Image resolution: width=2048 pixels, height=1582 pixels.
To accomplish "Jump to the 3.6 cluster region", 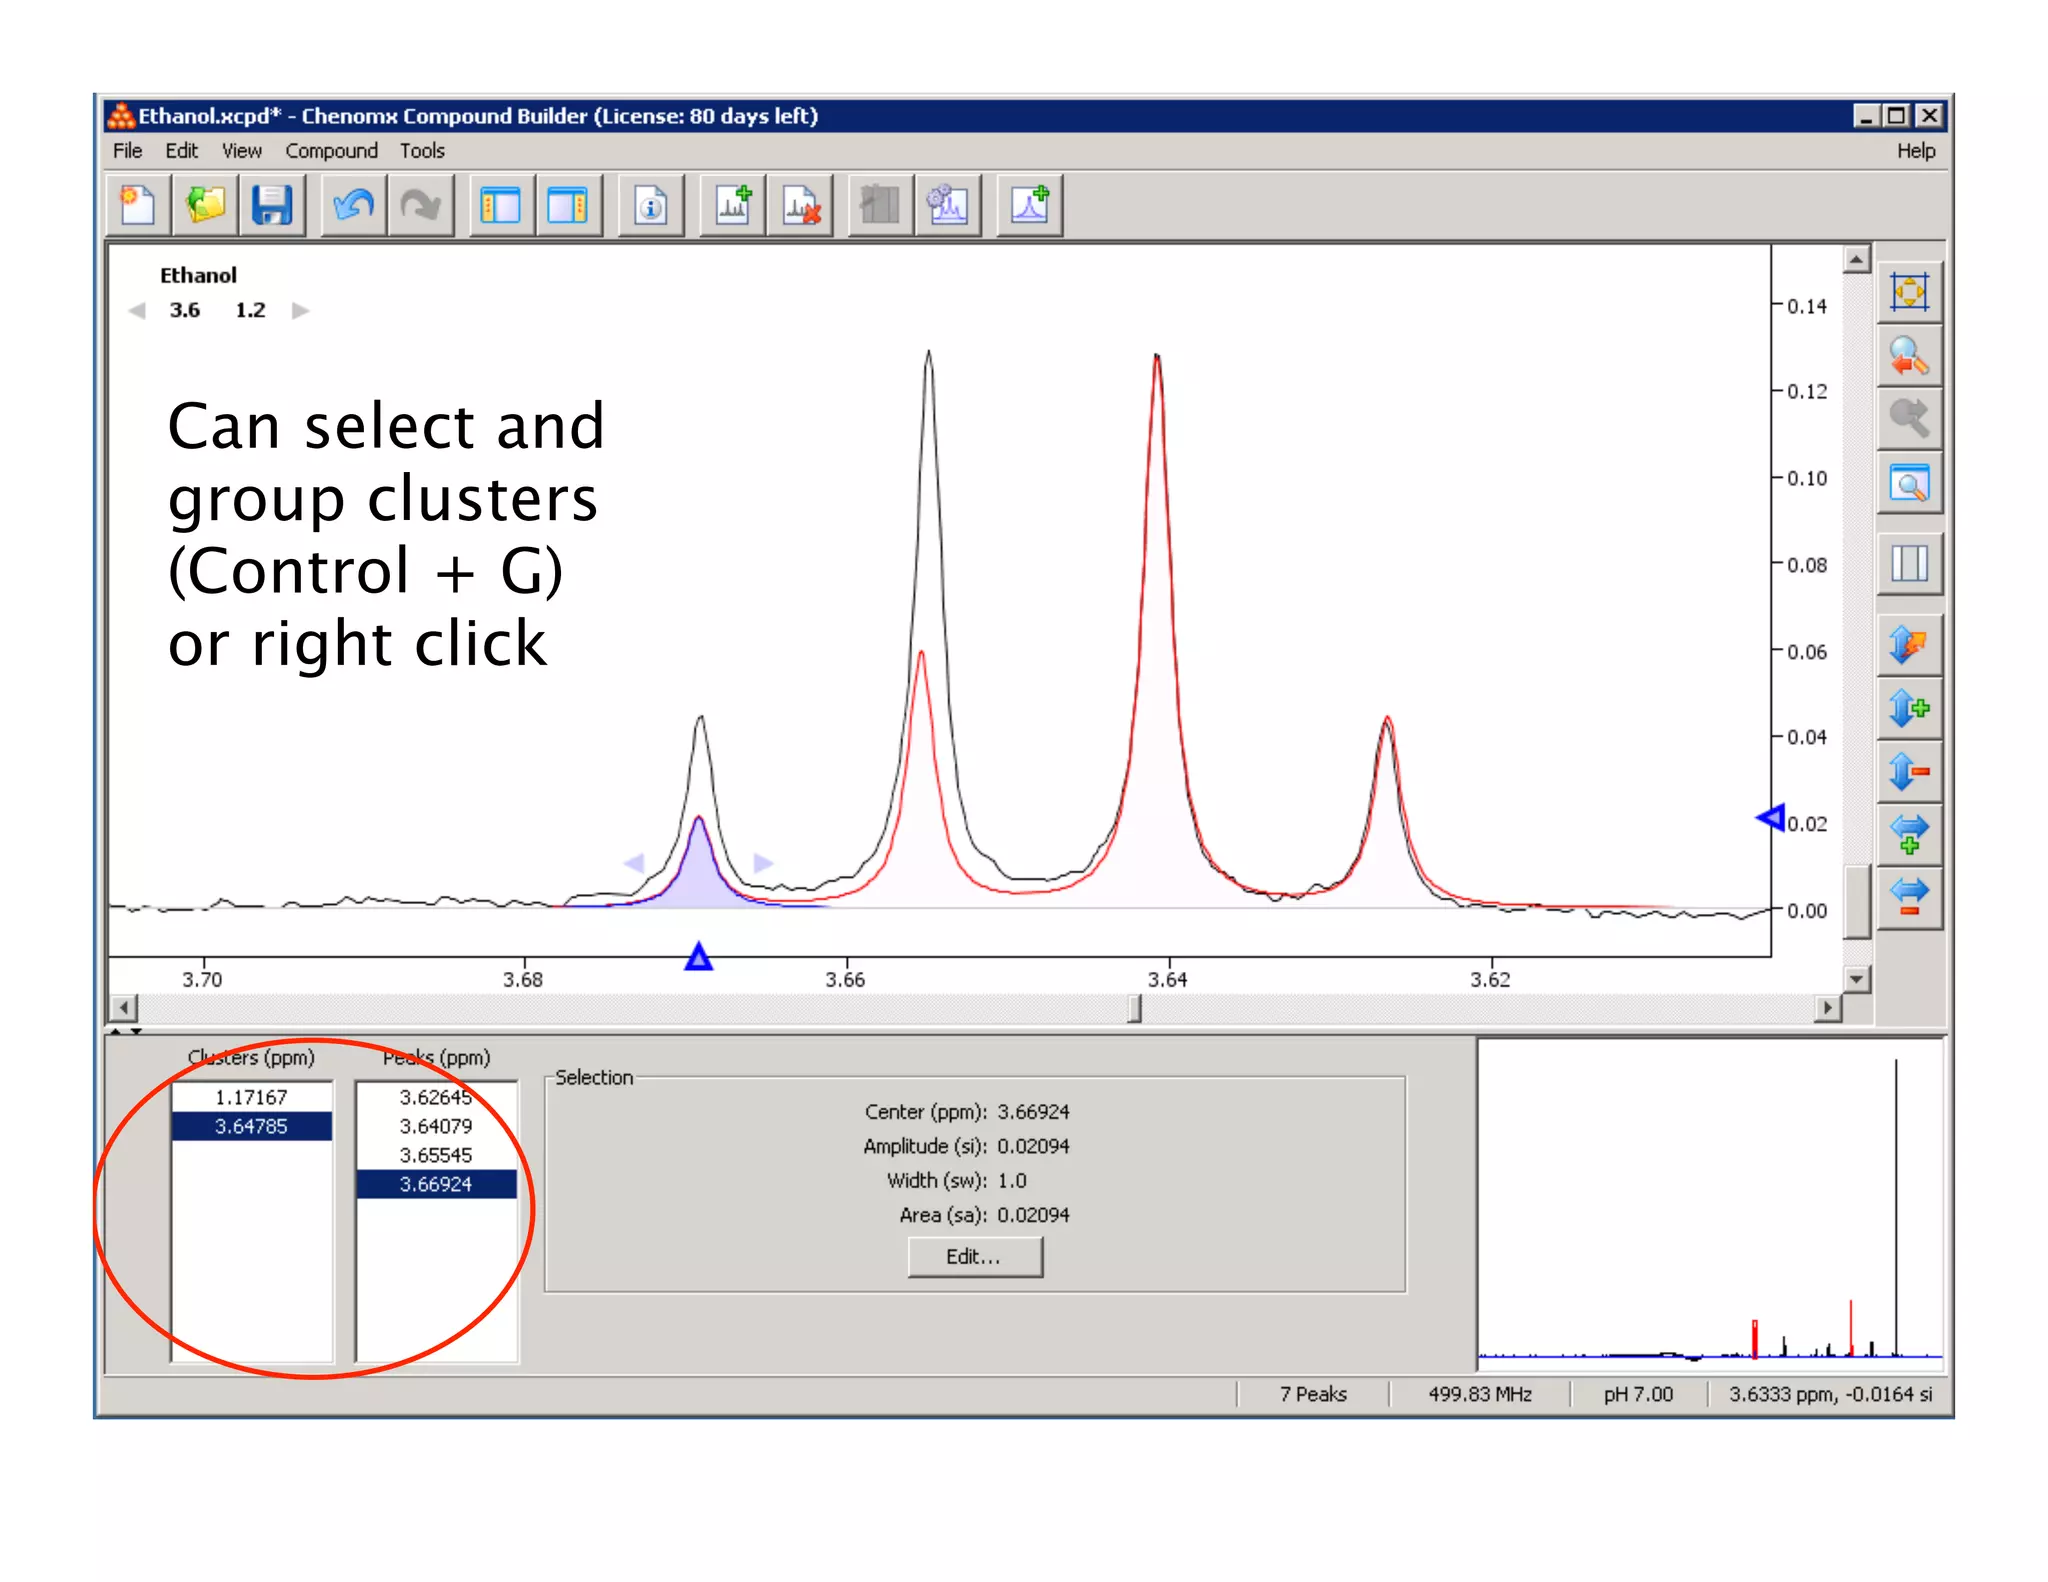I will [x=185, y=311].
